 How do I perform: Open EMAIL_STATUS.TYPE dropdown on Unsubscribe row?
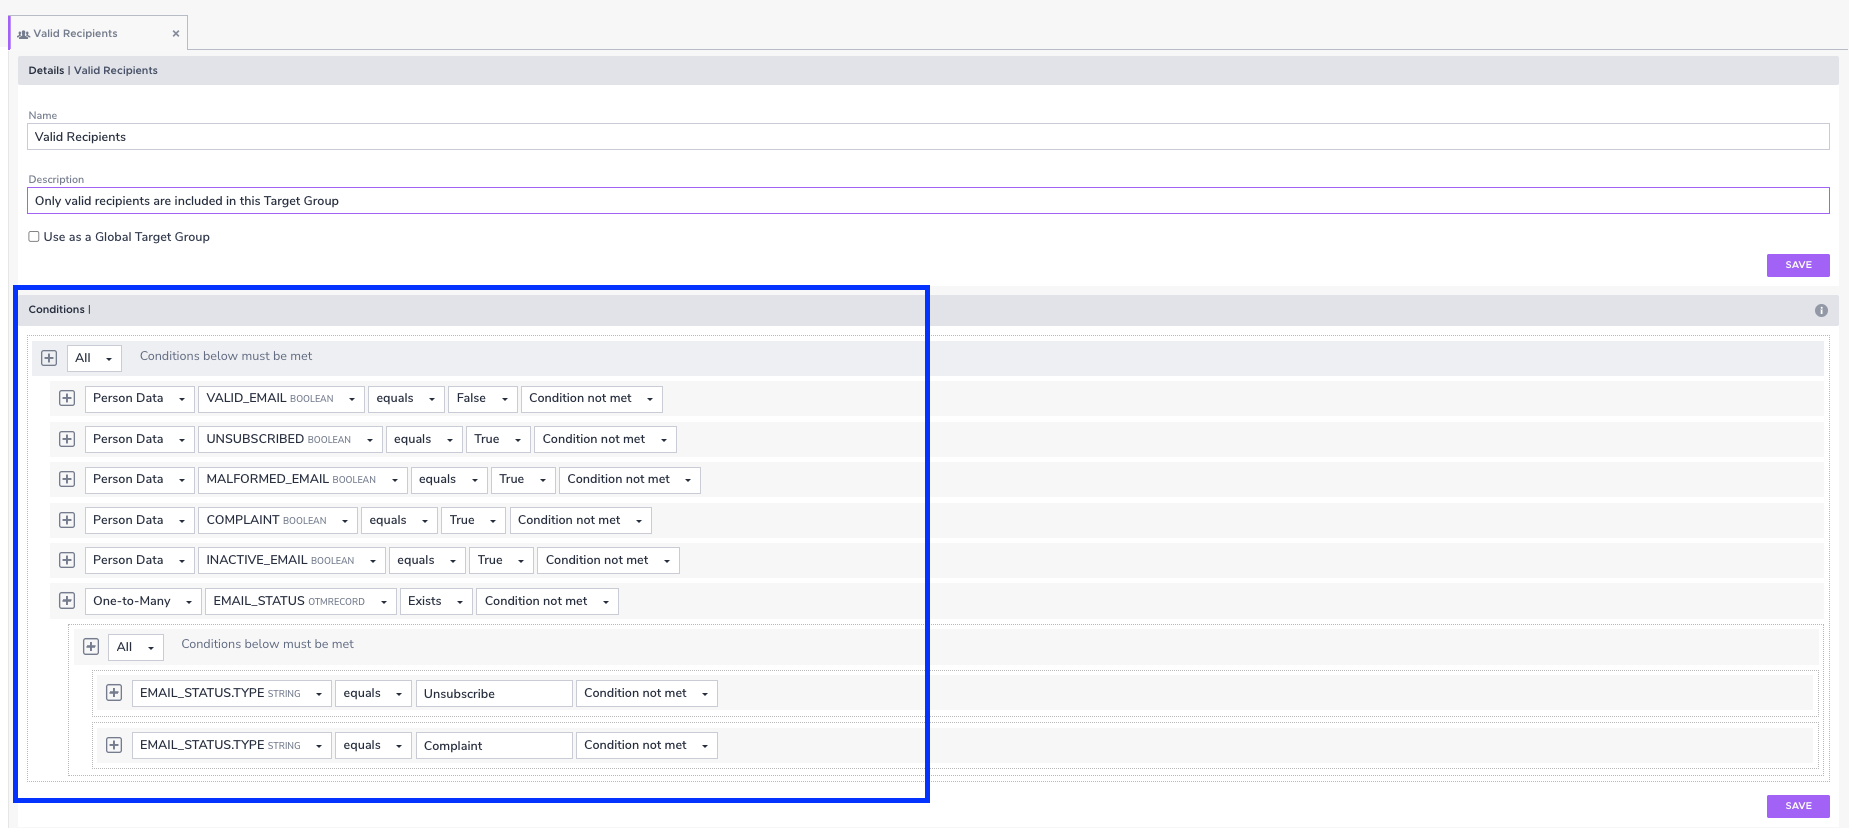coord(232,694)
